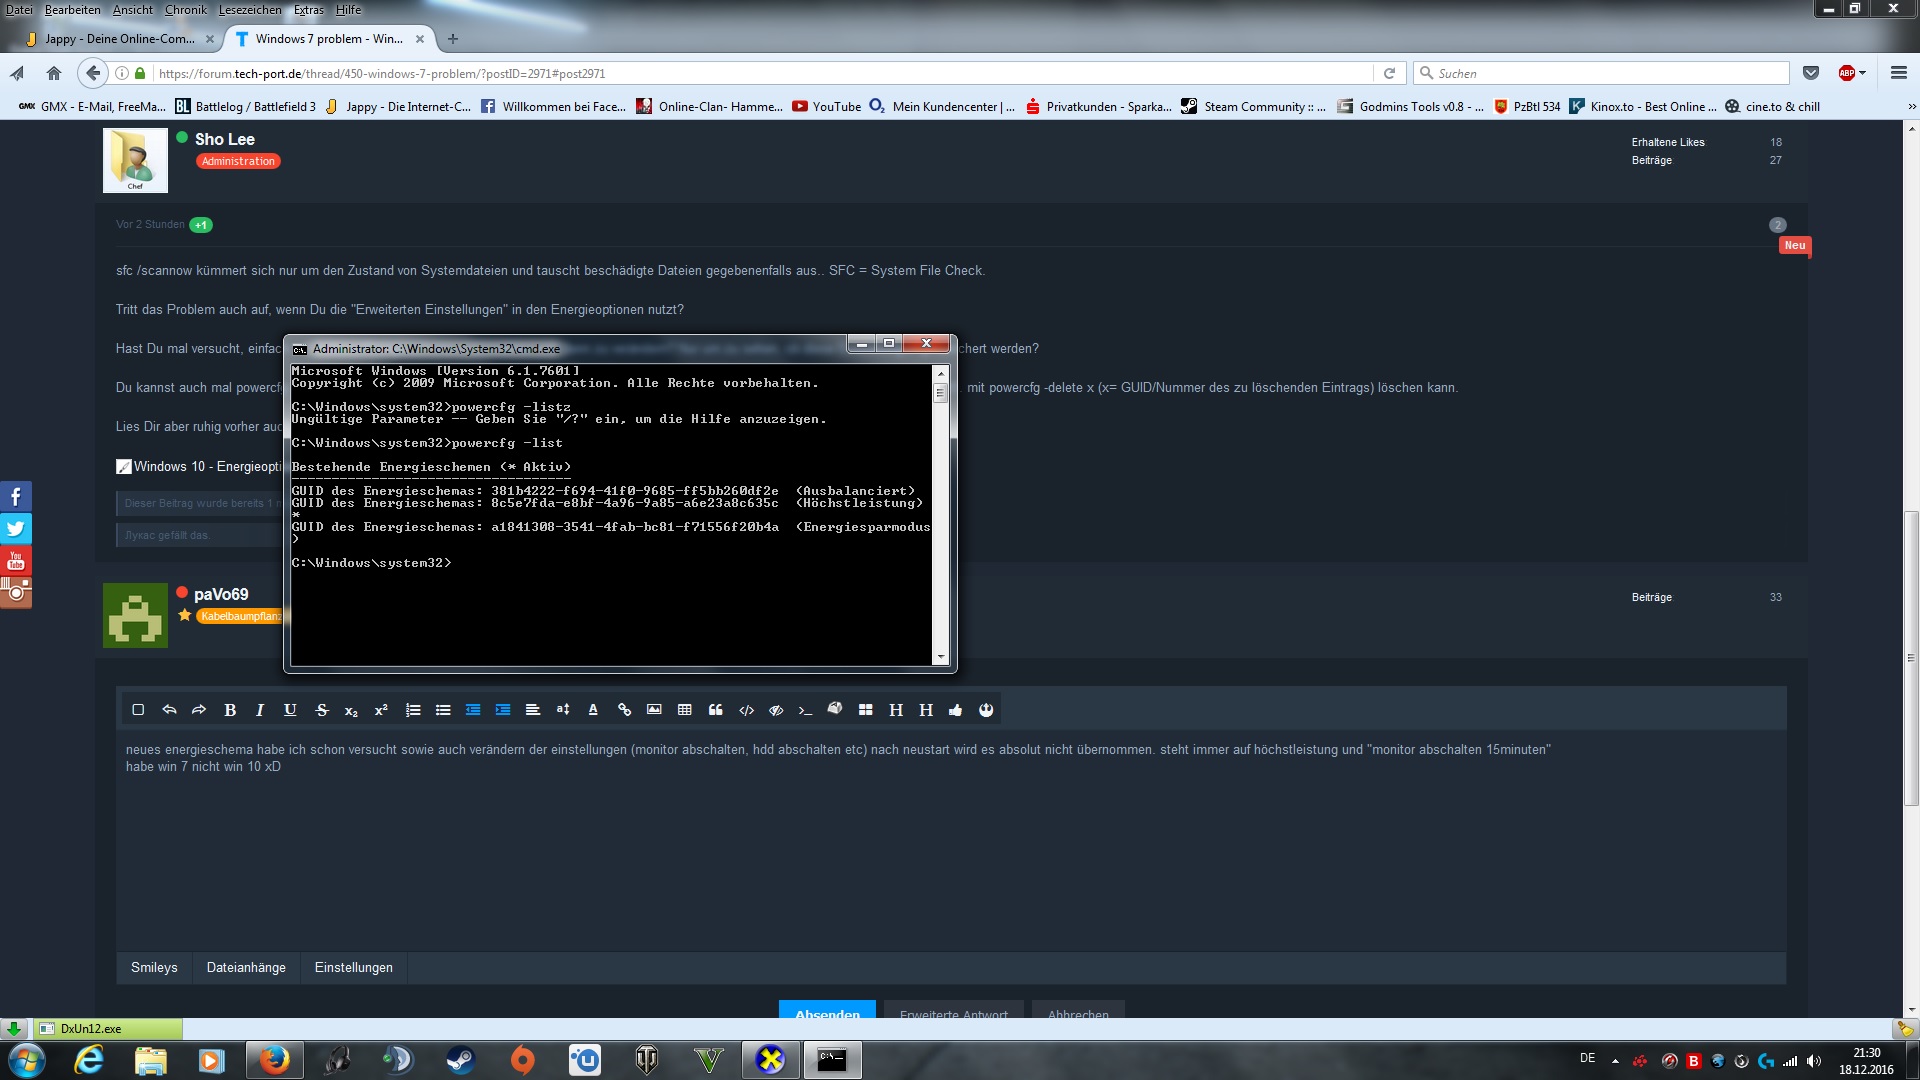
Task: Toggle italic formatting in the editor
Action: 260,710
